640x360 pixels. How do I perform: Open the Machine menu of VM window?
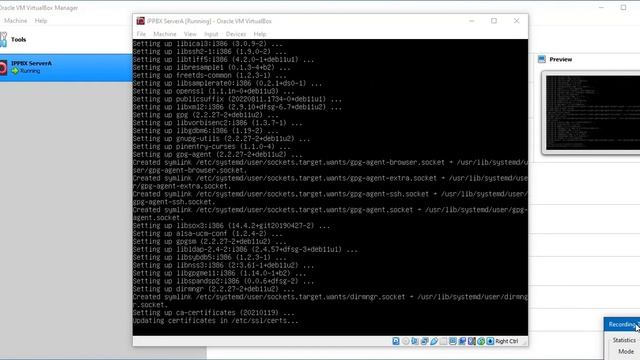click(165, 34)
